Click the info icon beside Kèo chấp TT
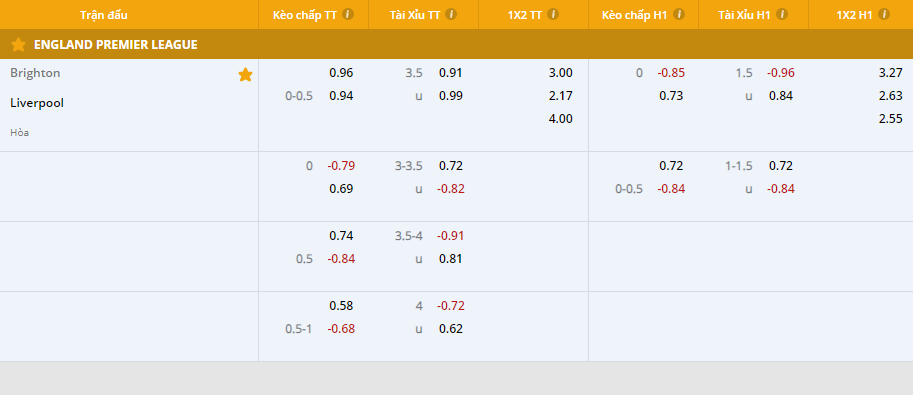Image resolution: width=913 pixels, height=395 pixels. [x=348, y=15]
